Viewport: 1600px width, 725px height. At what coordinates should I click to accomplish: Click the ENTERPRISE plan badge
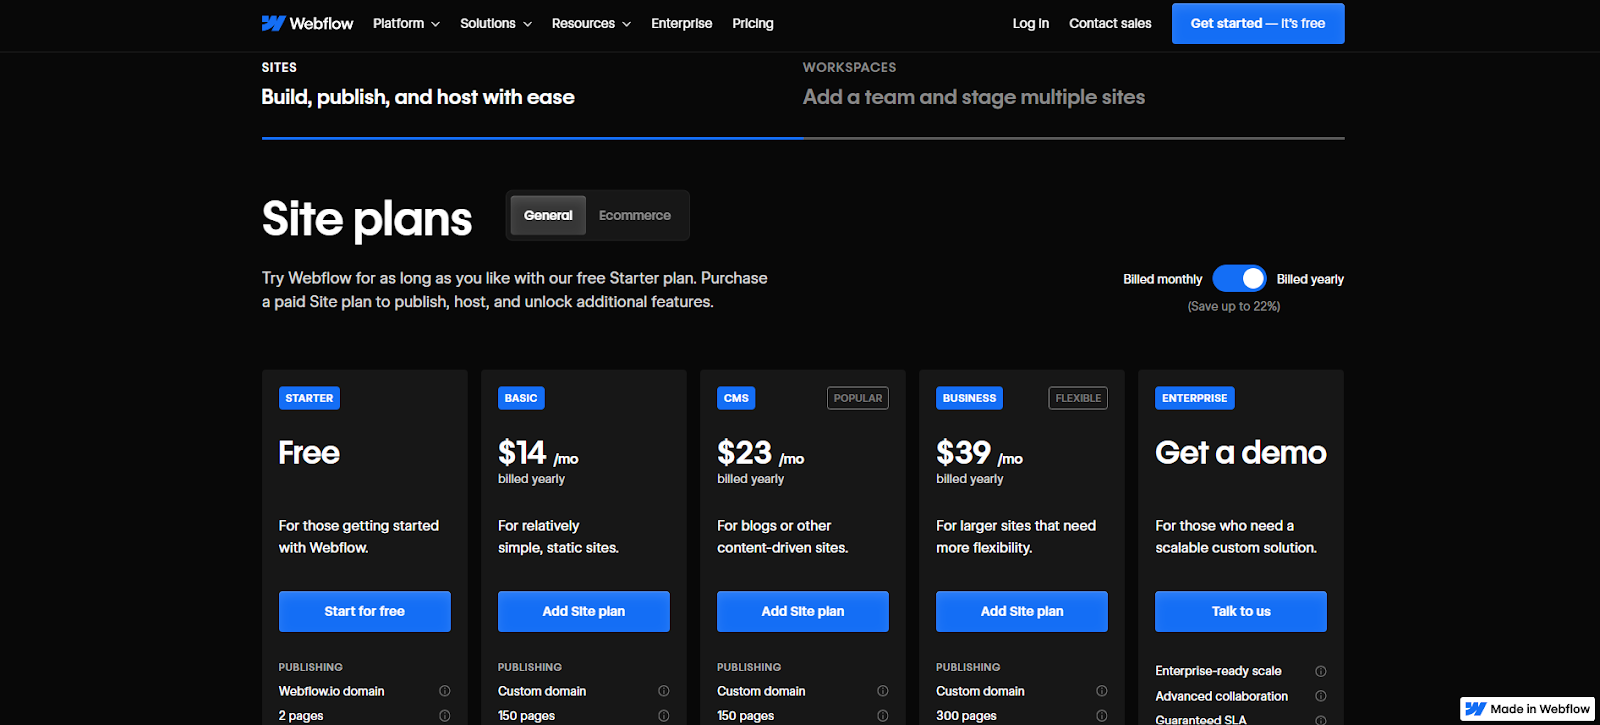click(1195, 398)
